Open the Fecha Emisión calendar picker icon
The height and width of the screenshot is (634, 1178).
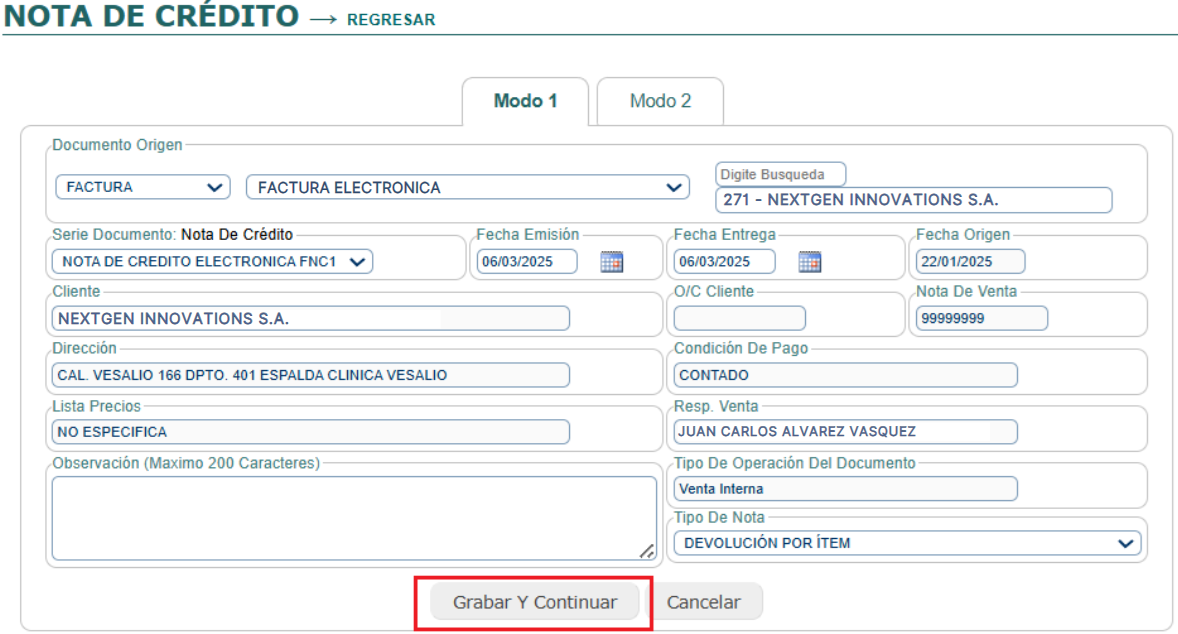point(611,262)
